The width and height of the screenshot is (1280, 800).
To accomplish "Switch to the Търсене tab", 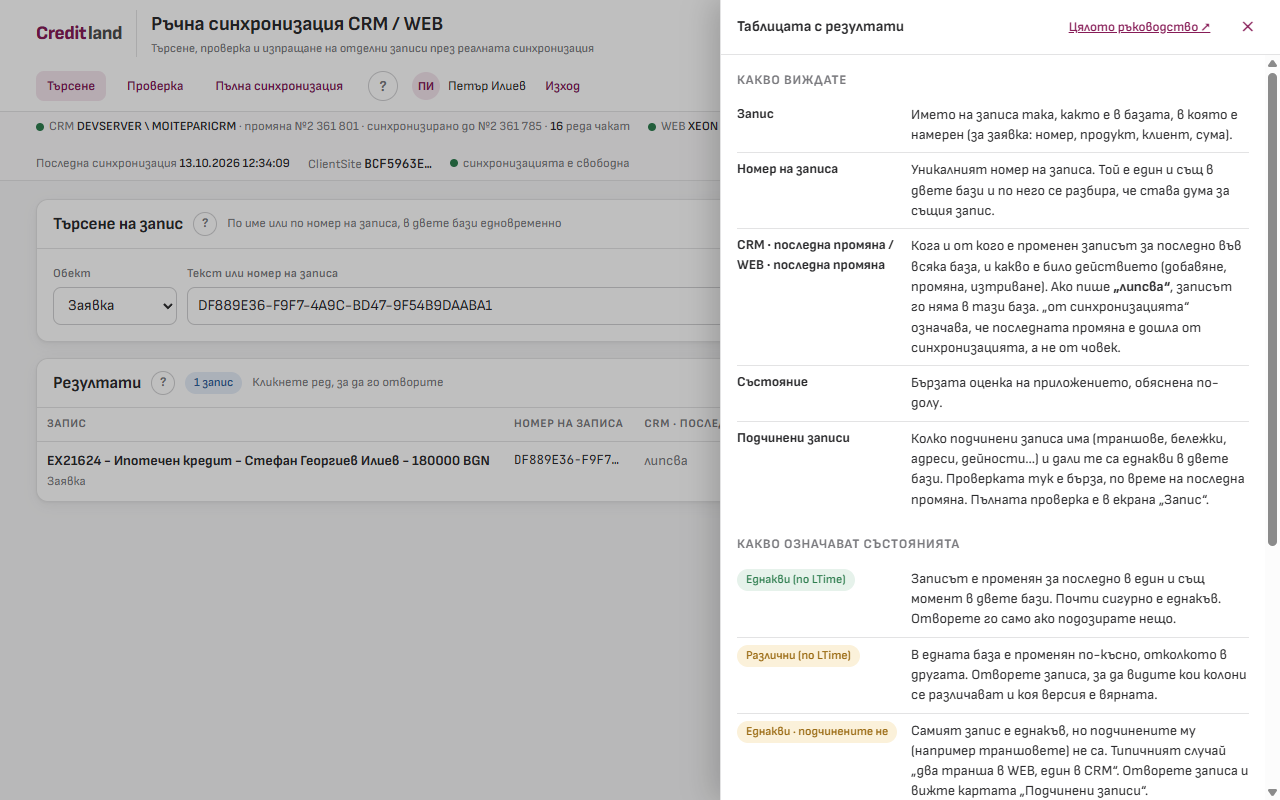I will [71, 86].
